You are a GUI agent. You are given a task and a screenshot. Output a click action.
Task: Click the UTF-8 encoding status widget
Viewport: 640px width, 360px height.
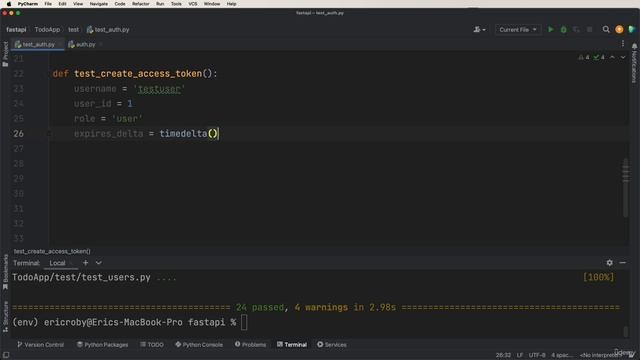[537, 355]
